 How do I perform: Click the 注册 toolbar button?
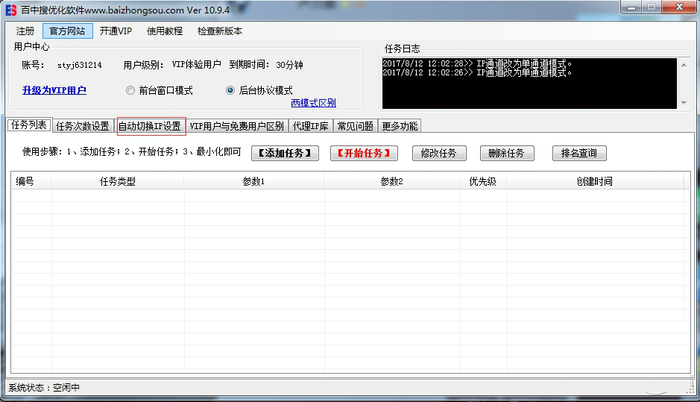23,31
